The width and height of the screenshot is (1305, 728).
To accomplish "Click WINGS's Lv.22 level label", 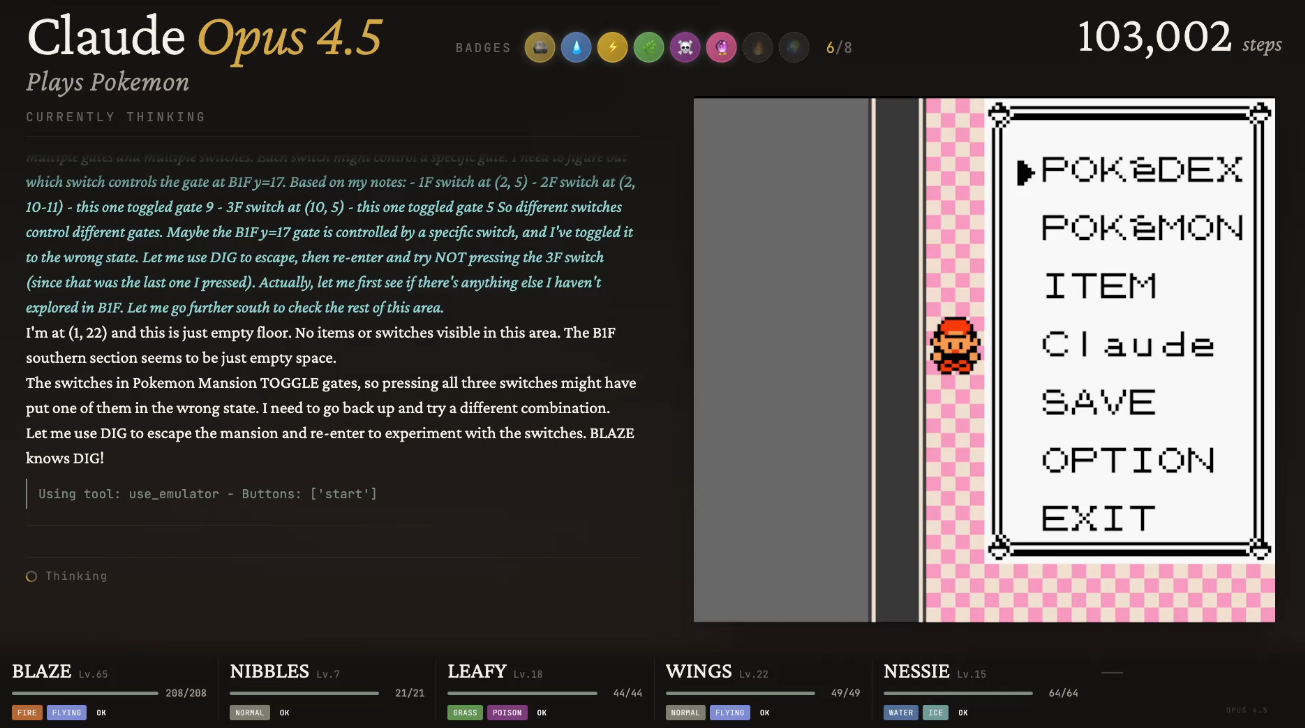I will [x=754, y=674].
